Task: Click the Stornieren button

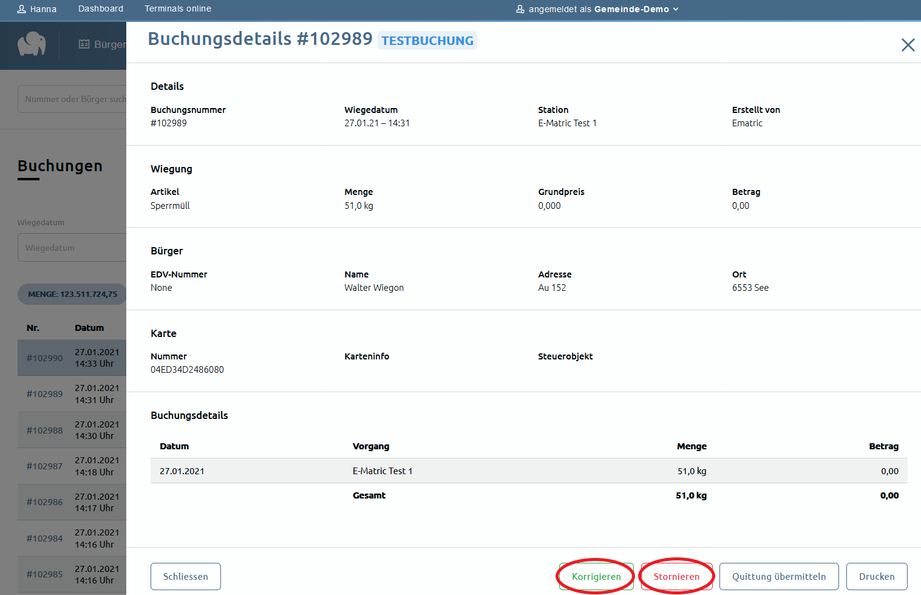Action: (x=677, y=576)
